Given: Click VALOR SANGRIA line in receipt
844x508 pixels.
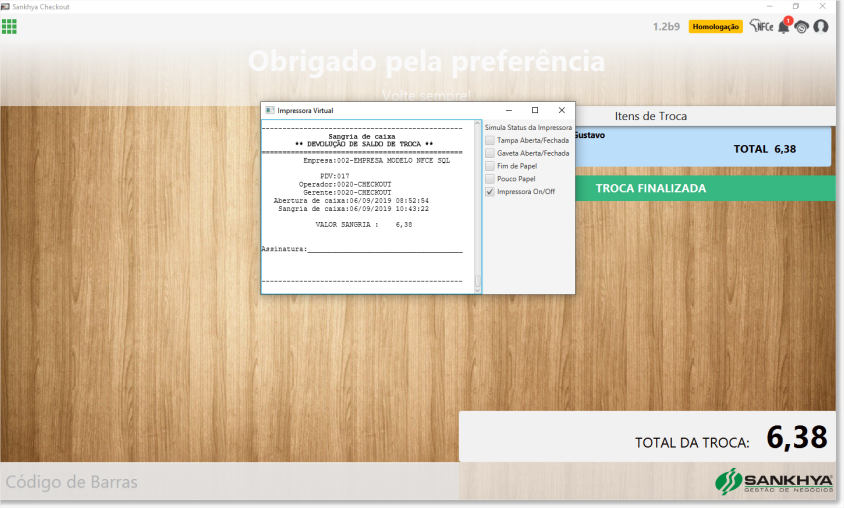Looking at the screenshot, I should click(364, 225).
